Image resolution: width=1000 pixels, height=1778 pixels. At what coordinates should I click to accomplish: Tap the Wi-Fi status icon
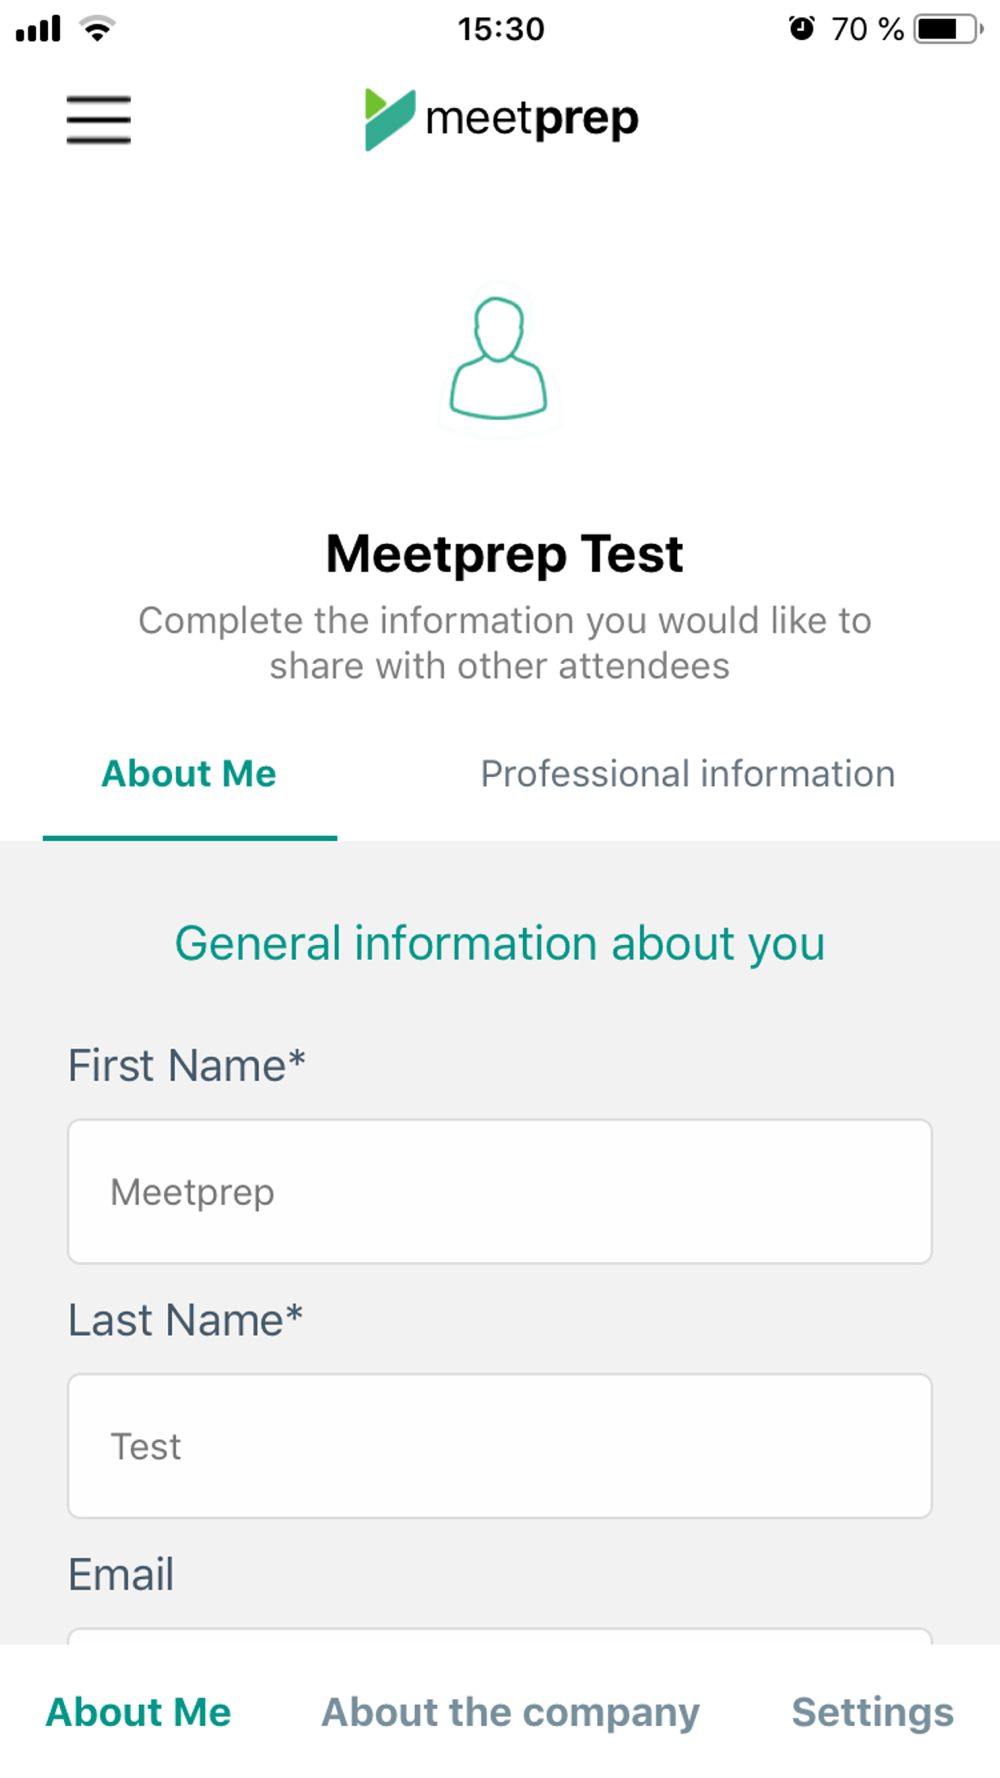[x=97, y=29]
